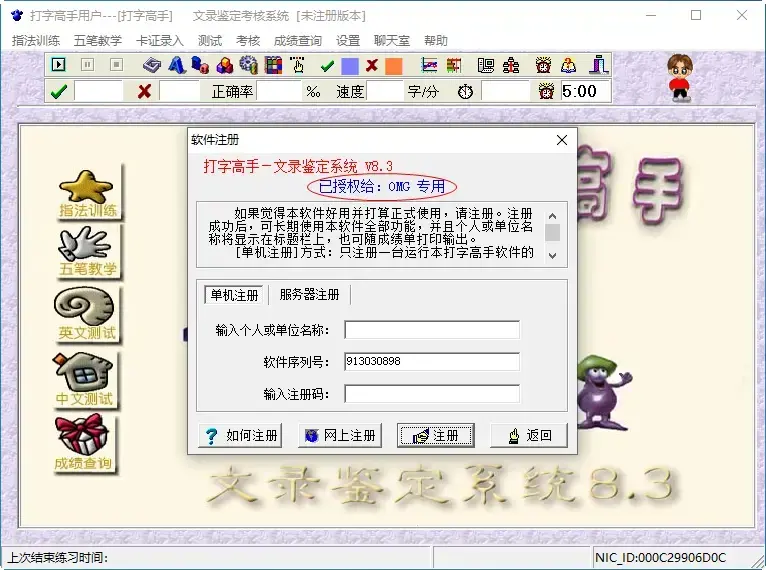Click the exit door toolbar icon
The width and height of the screenshot is (766, 570).
click(x=598, y=65)
